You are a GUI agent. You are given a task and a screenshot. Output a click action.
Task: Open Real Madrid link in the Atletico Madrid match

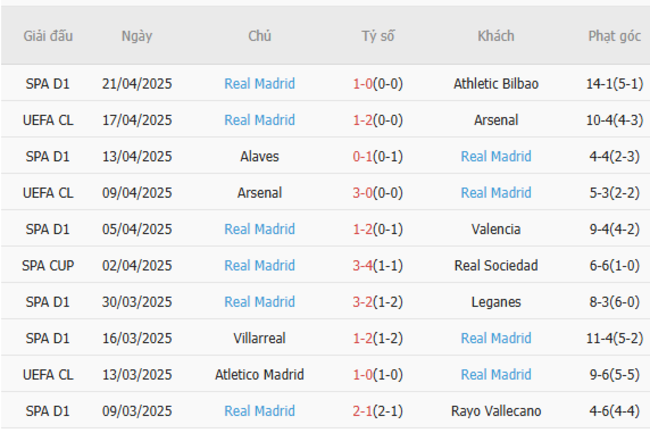(x=496, y=375)
